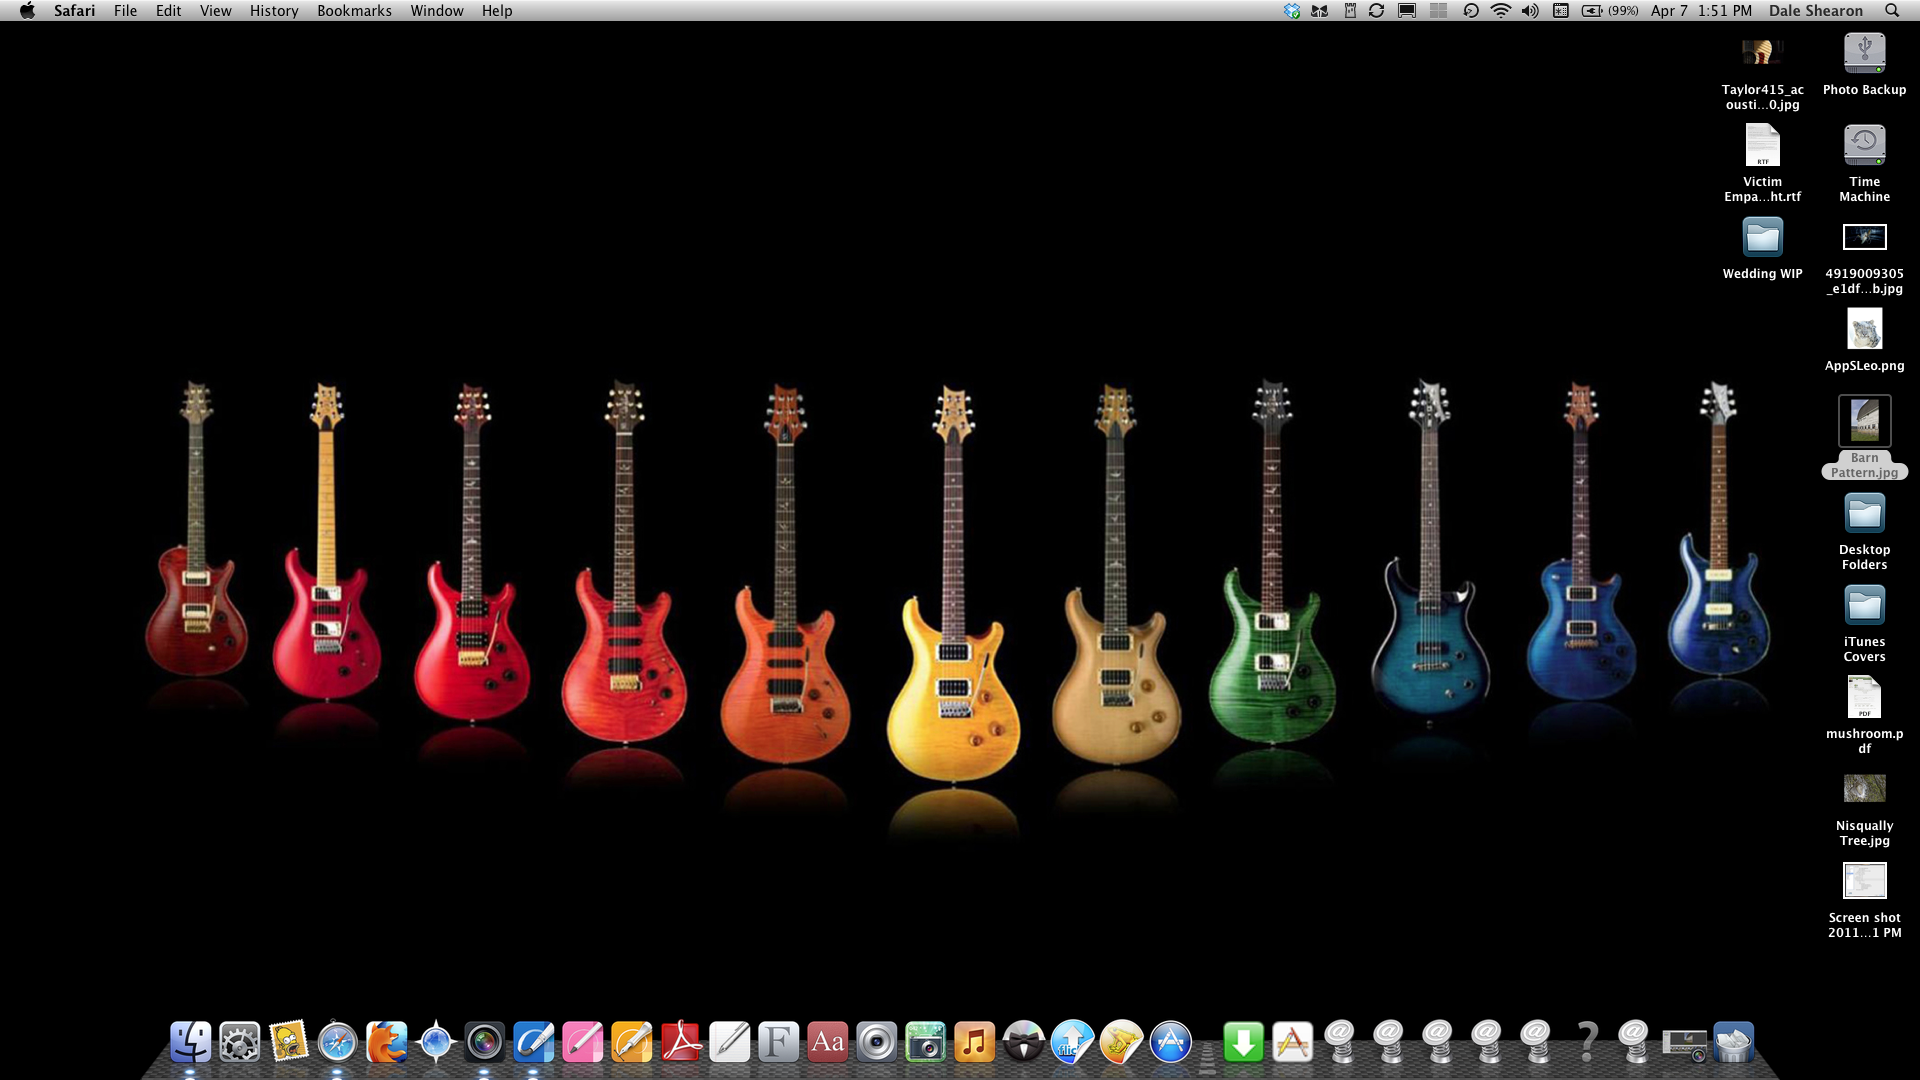Viewport: 1920px width, 1080px height.
Task: Open the Dale Shearon user menu
Action: pos(1815,10)
